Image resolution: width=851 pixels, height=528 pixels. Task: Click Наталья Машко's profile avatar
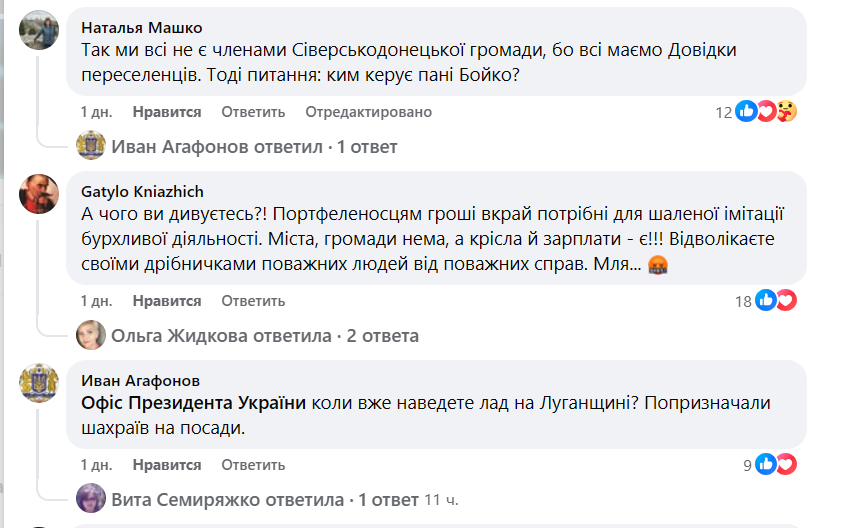[39, 32]
